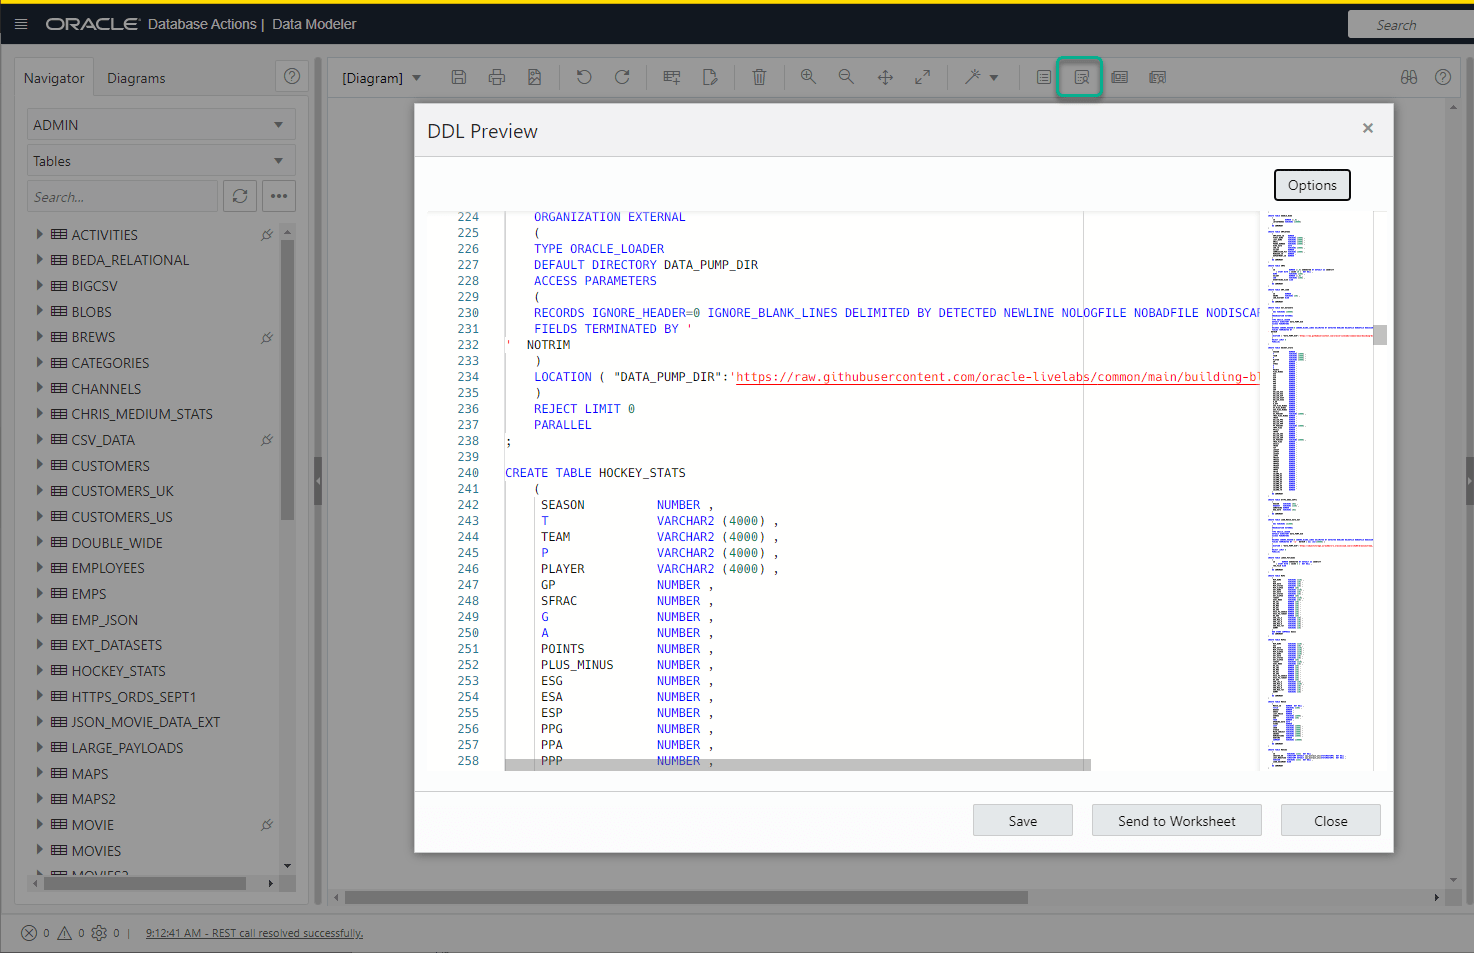The image size is (1474, 953).
Task: Click the Send to Worksheet button
Action: click(x=1176, y=820)
